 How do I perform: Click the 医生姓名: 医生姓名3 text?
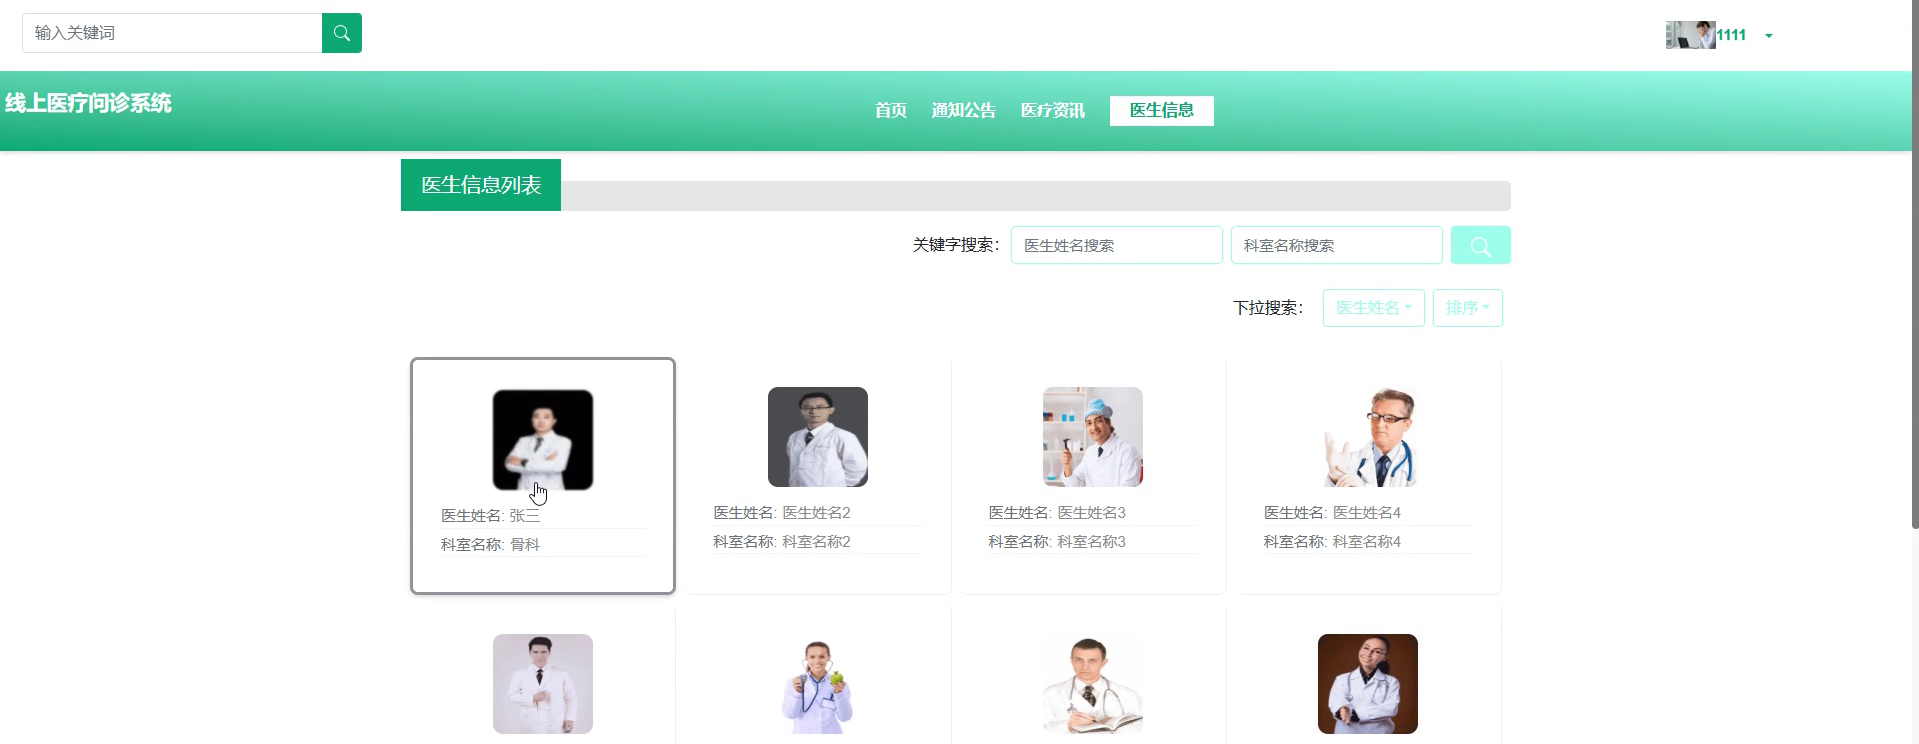pos(1057,513)
